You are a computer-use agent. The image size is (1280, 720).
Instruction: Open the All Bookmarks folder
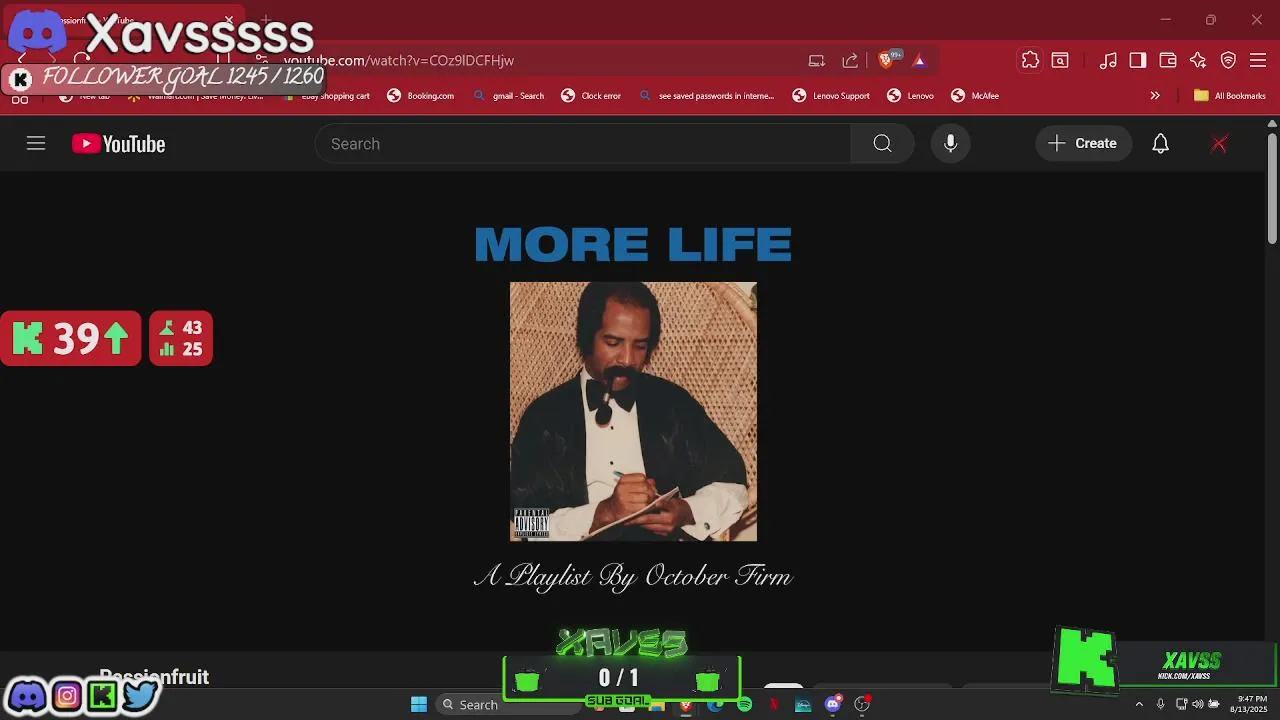1230,96
